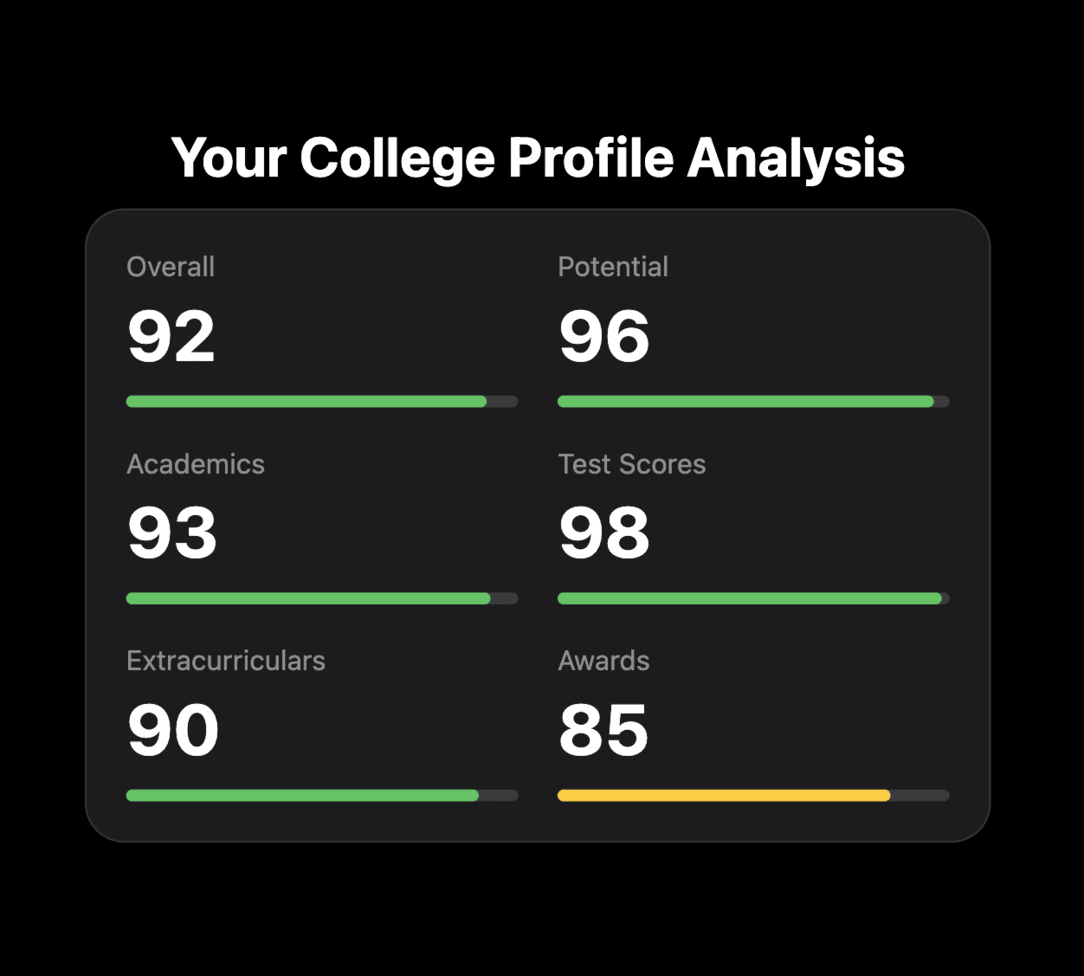Viewport: 1084px width, 976px height.
Task: Click the Extracurriculars metric label
Action: (225, 660)
